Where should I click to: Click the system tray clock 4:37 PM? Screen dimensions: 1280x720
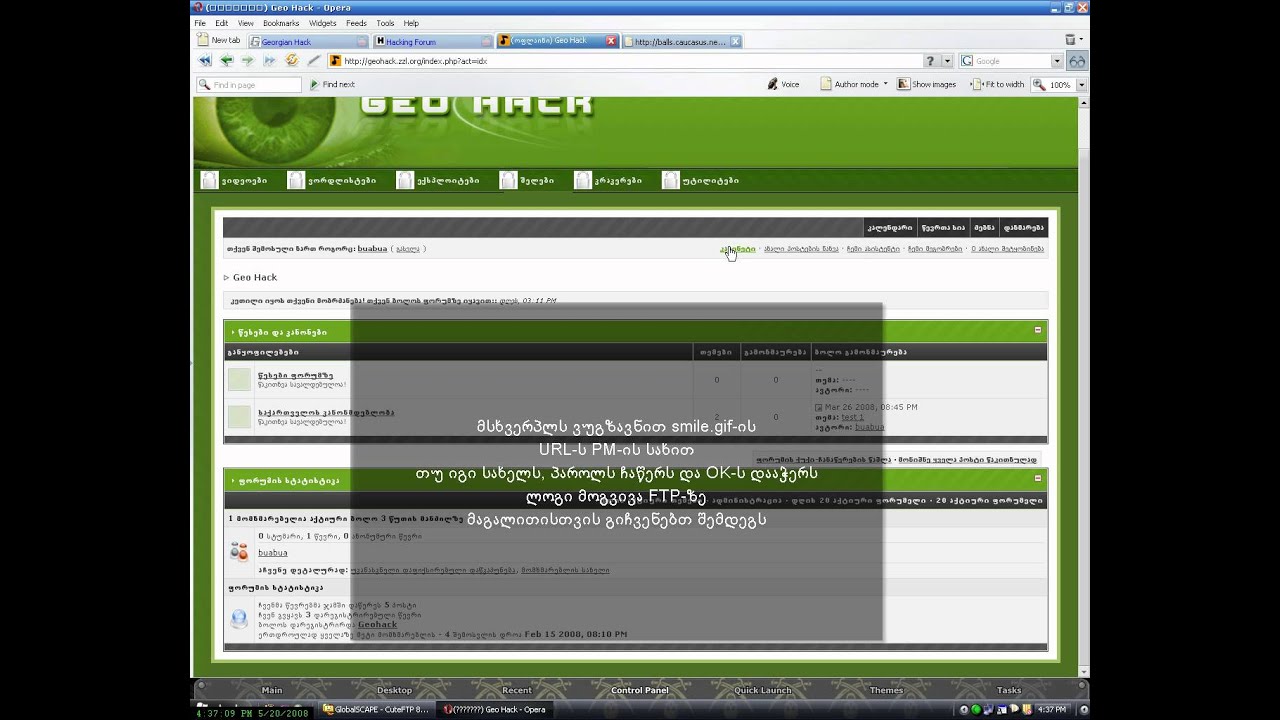(1050, 710)
